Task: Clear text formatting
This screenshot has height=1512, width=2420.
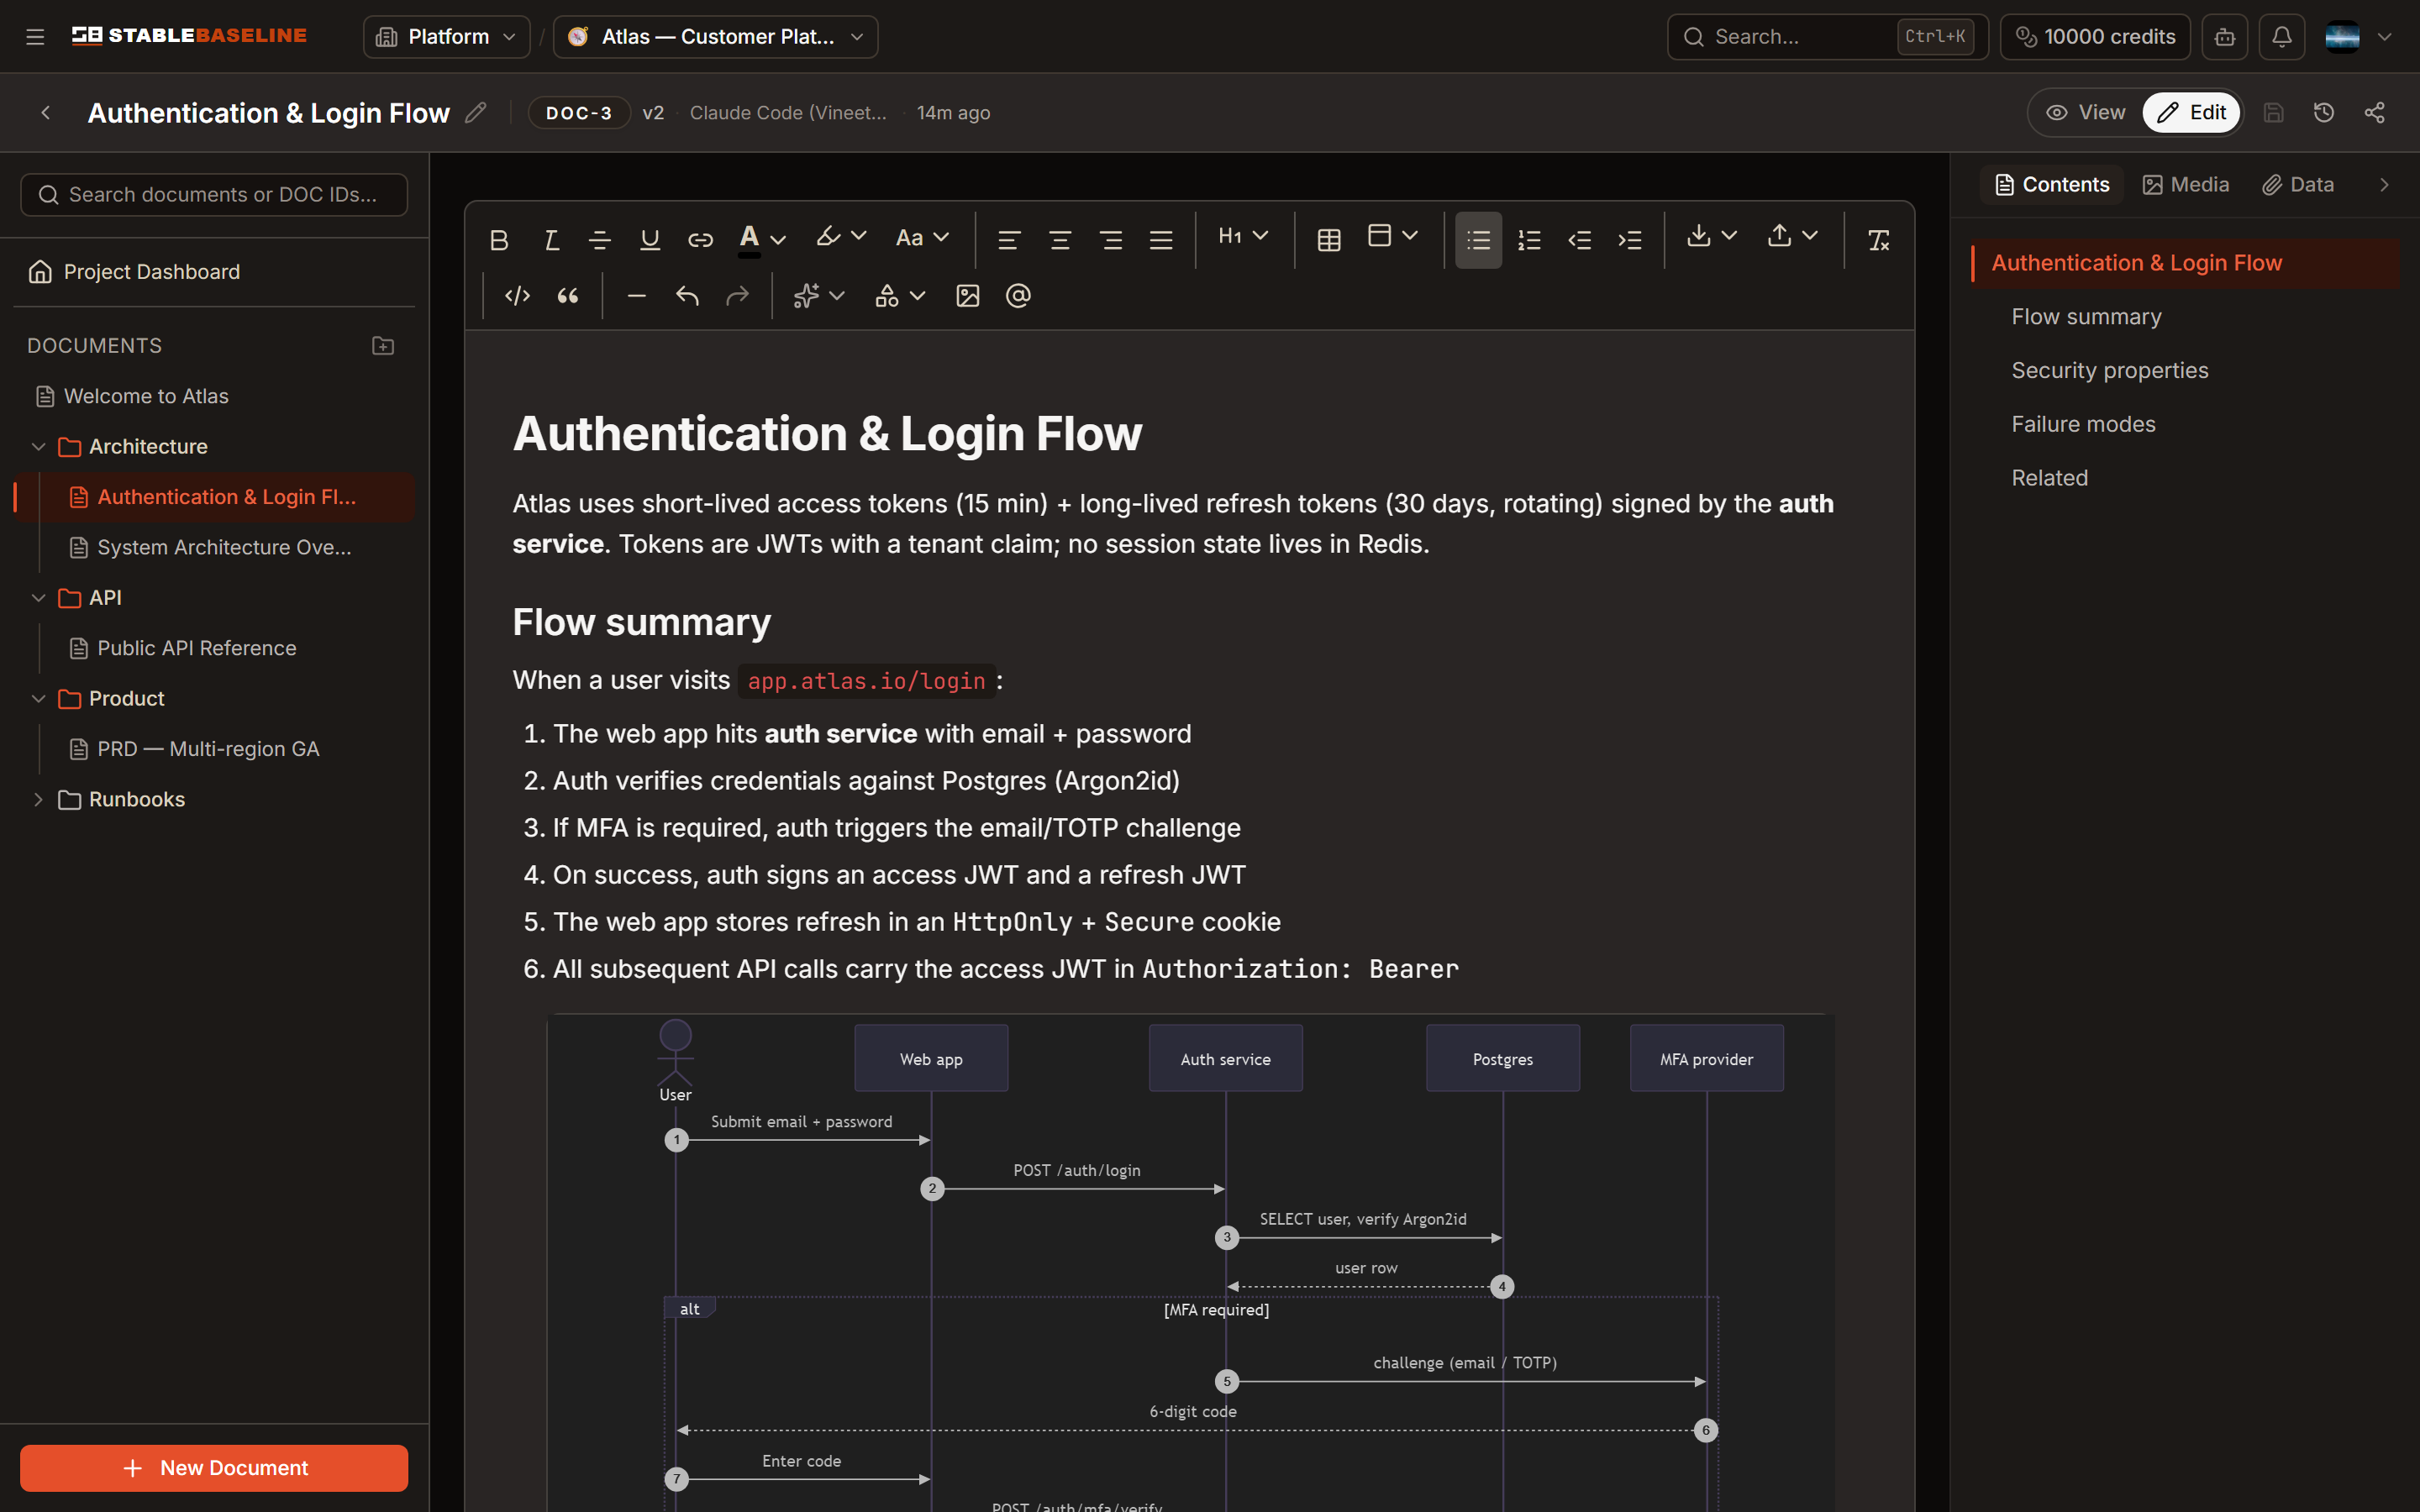Action: (x=1879, y=240)
